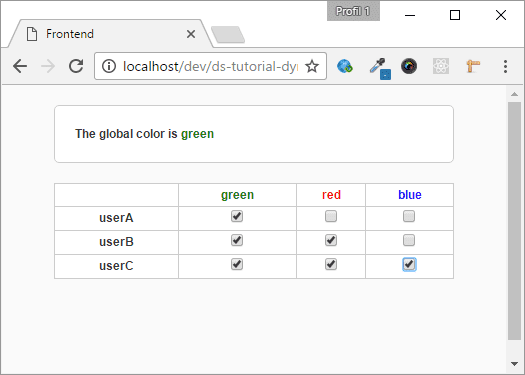
Task: Click the red column header
Action: click(x=331, y=195)
